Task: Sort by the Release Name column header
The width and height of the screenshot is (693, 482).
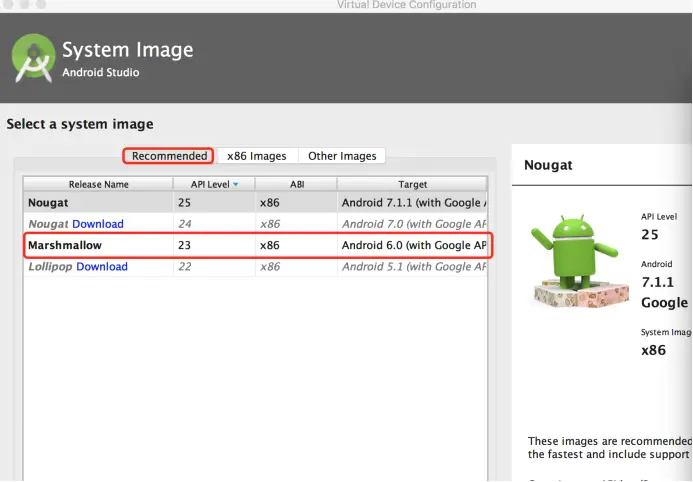Action: [98, 184]
